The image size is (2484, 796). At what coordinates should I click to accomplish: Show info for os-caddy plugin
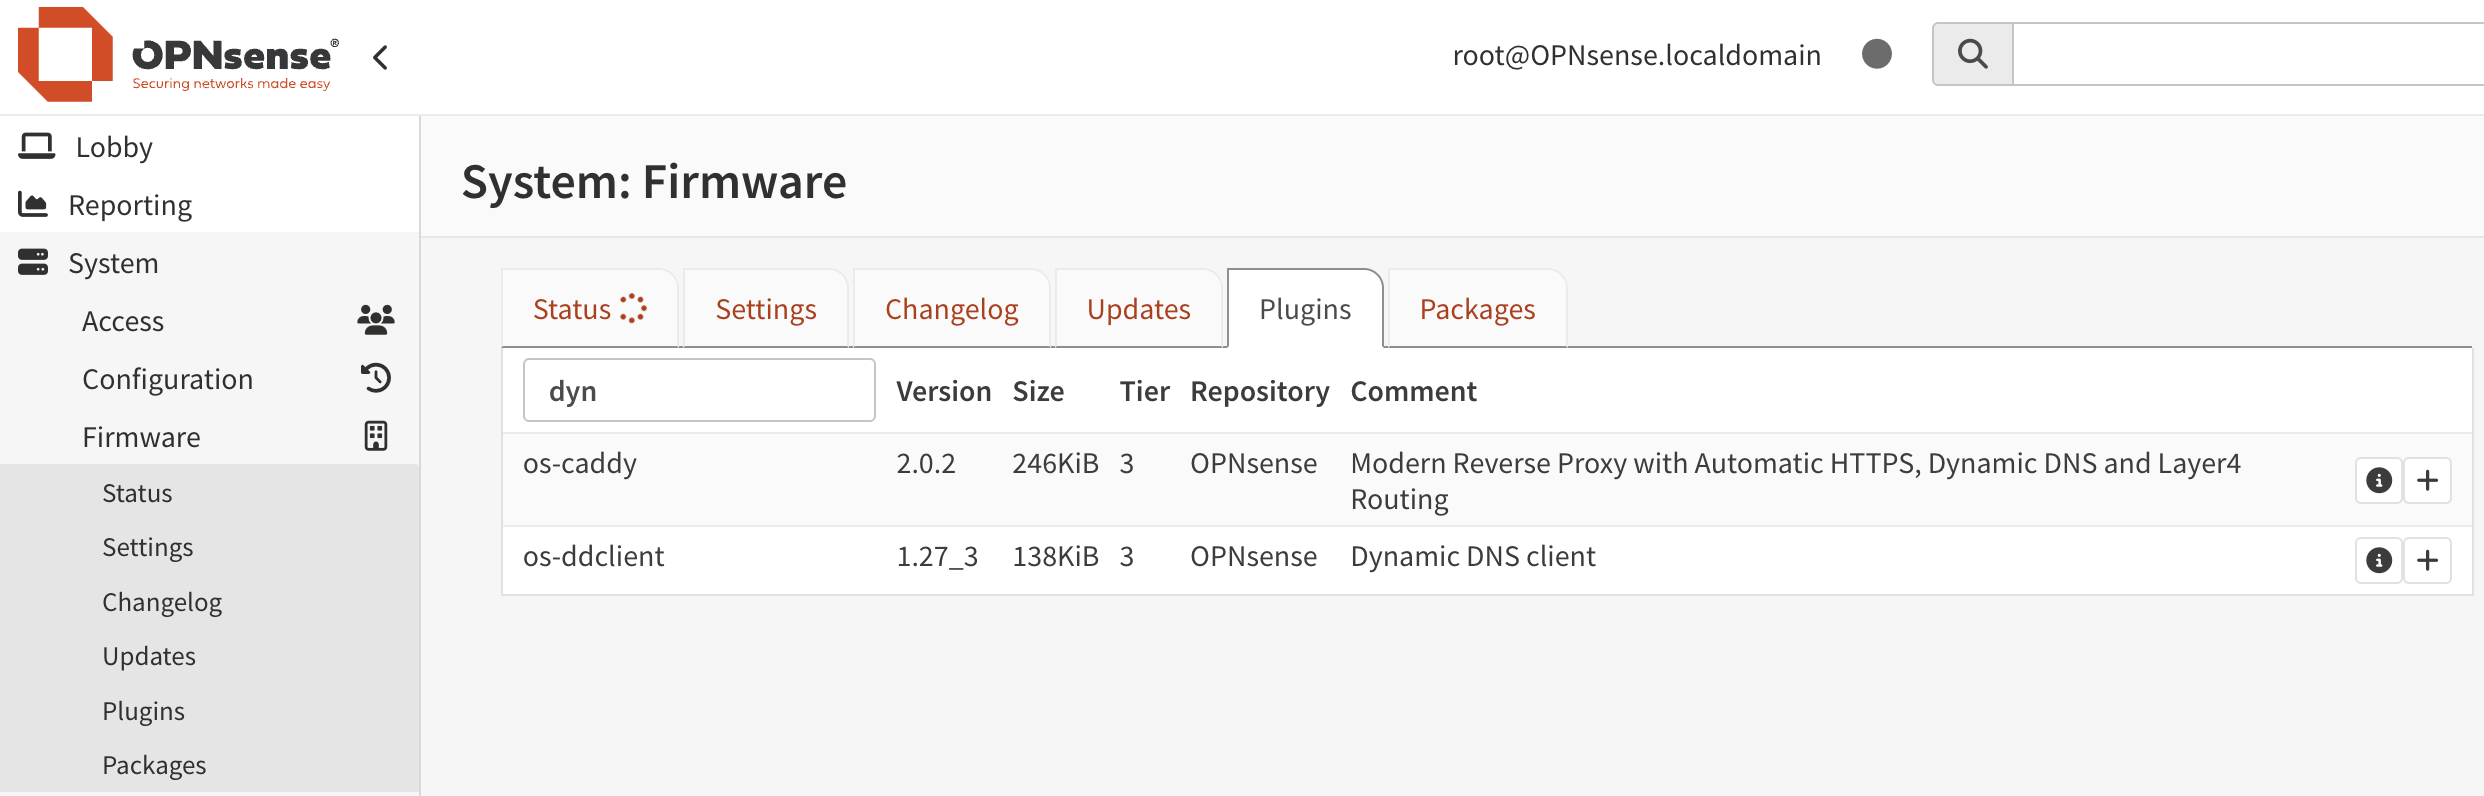(x=2378, y=481)
